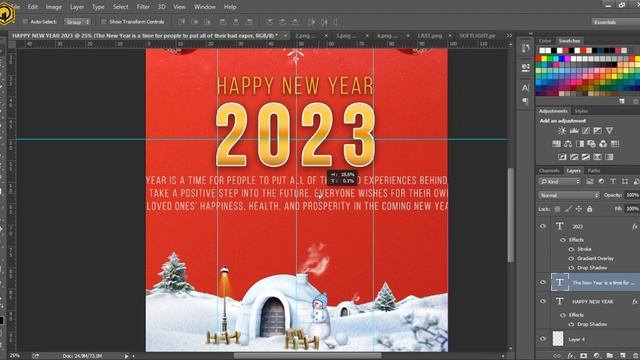The height and width of the screenshot is (360, 640).
Task: Hide the 2023 text layer
Action: tap(543, 226)
